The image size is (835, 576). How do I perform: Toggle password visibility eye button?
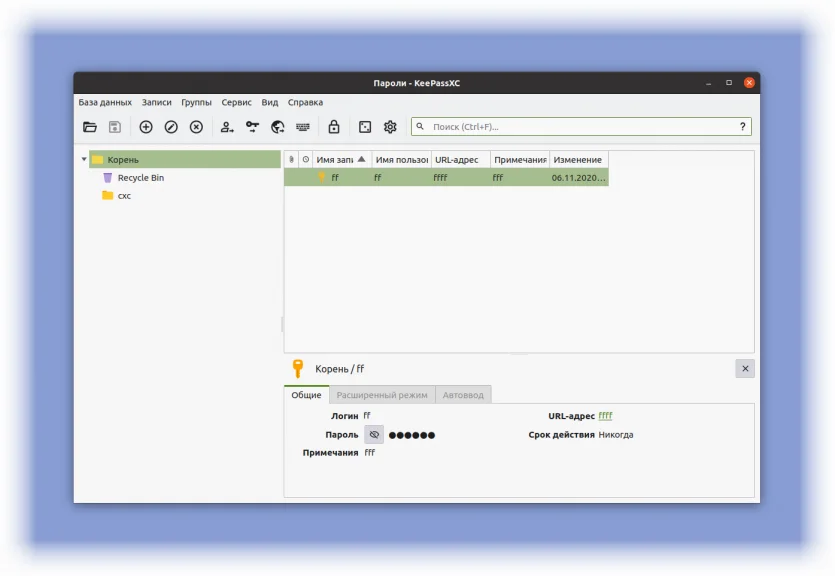click(374, 435)
